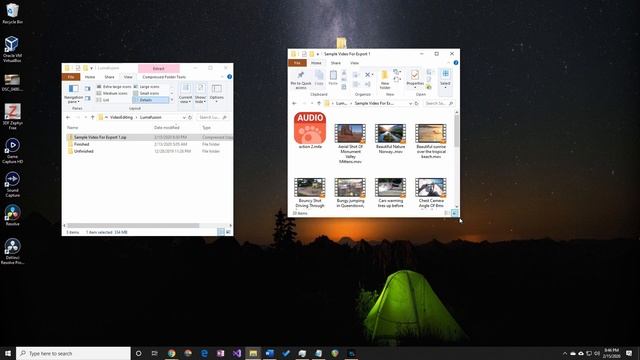Switch to Share tab in LumaFusion window
The height and width of the screenshot is (360, 640).
click(x=109, y=77)
